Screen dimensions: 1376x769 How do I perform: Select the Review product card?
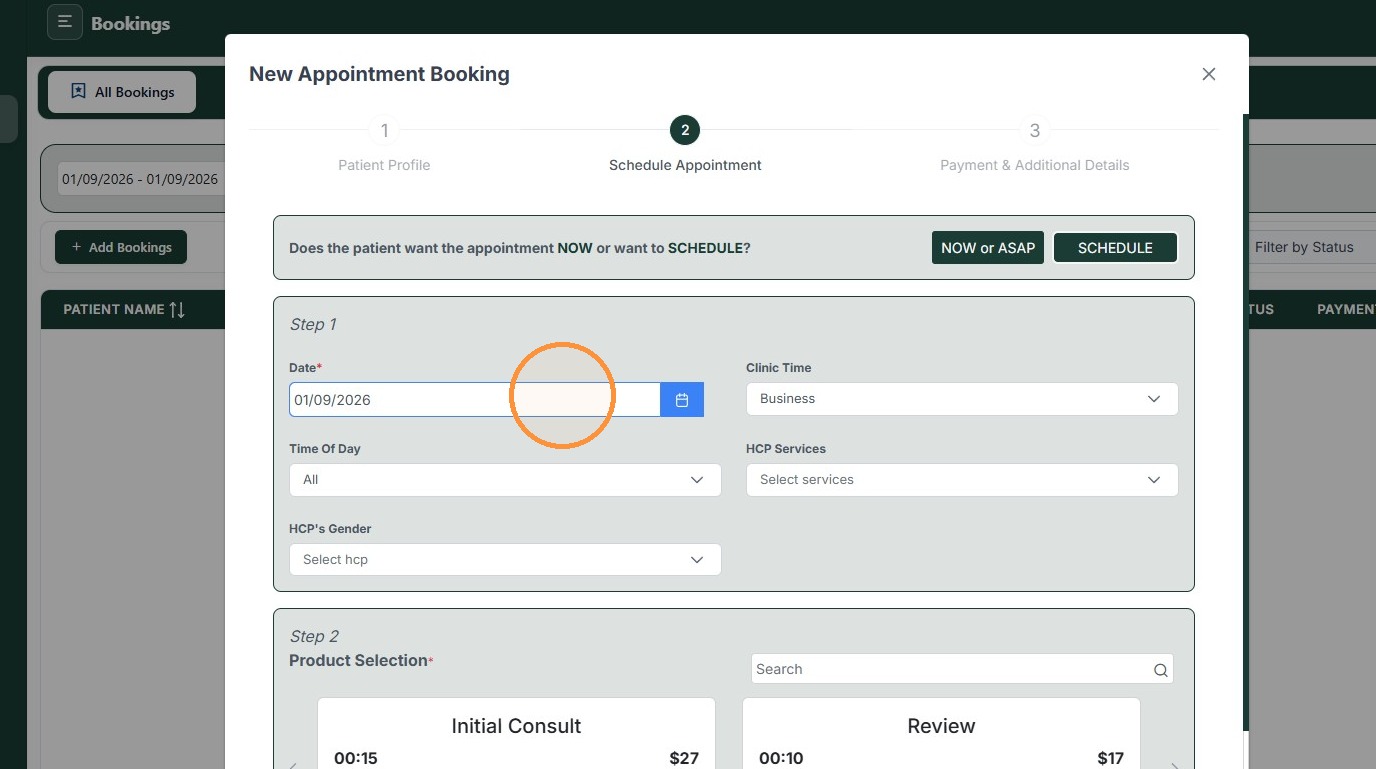tap(941, 734)
